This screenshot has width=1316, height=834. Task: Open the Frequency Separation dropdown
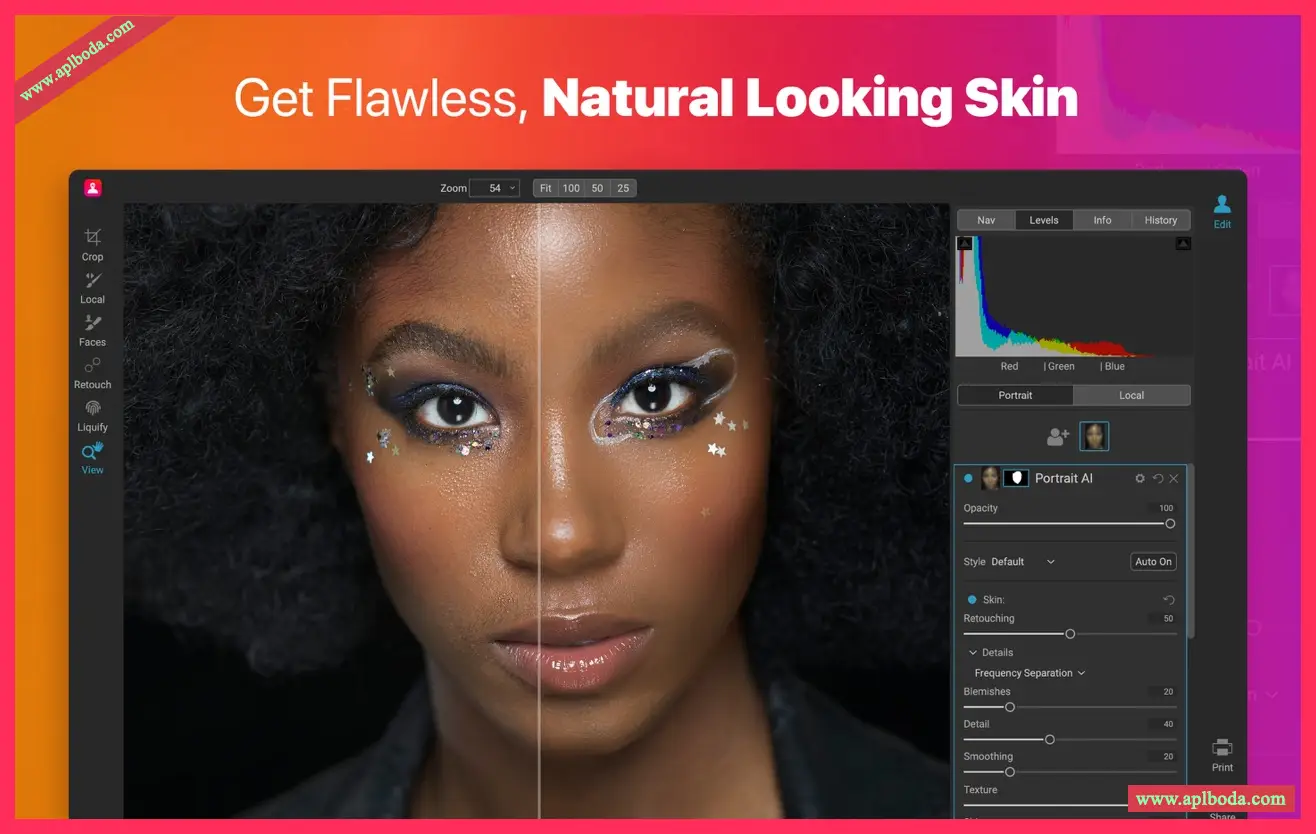click(1029, 673)
